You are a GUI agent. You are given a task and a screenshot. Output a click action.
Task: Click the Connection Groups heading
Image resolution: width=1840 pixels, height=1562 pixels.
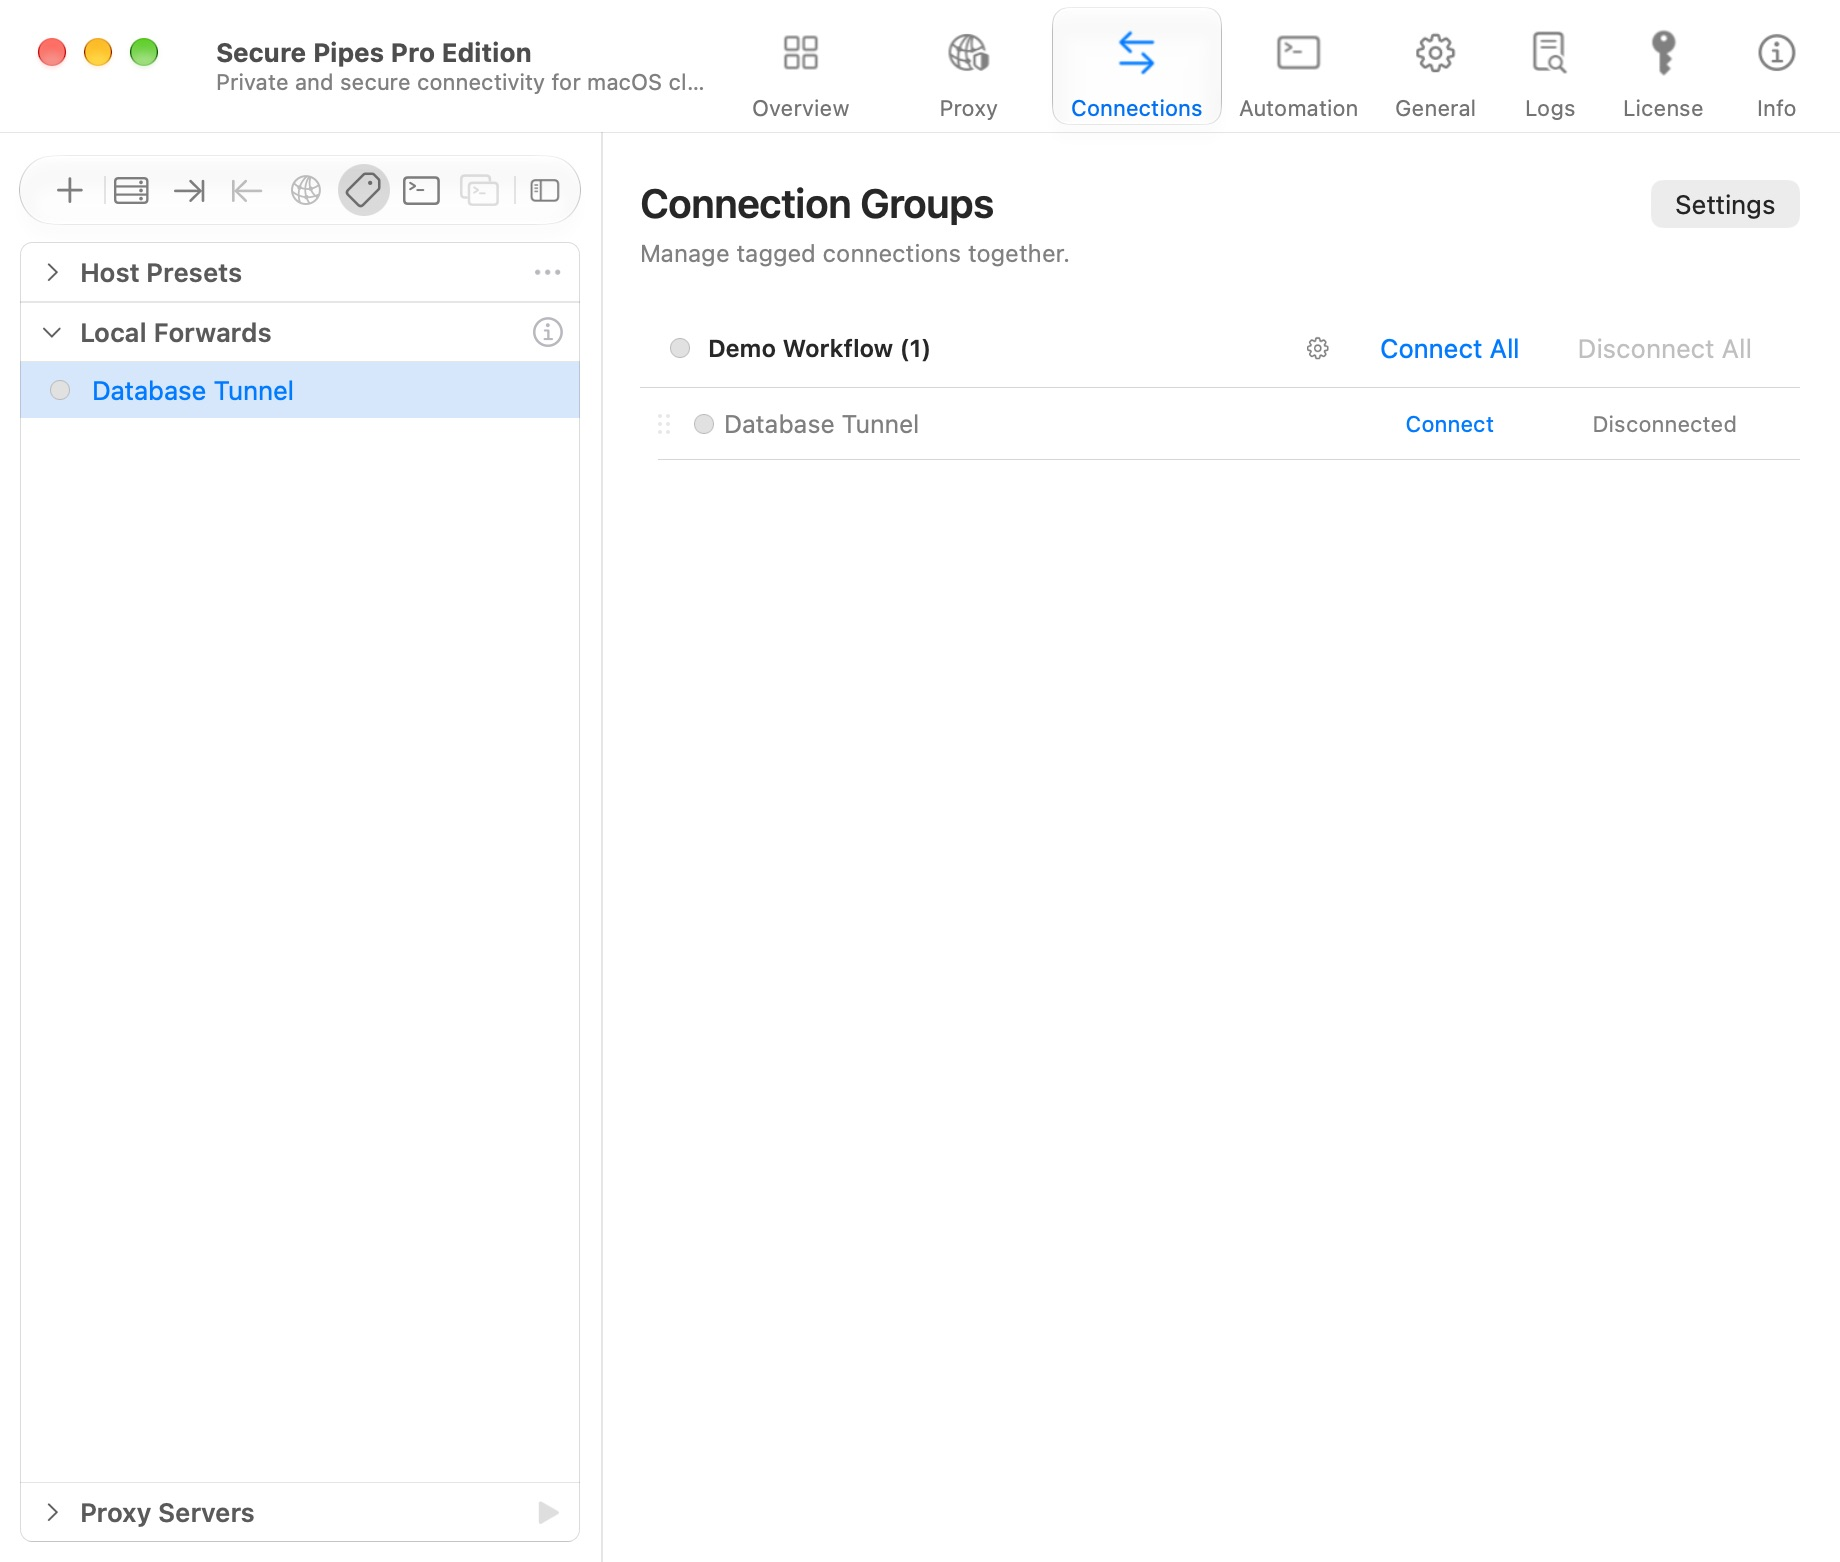pyautogui.click(x=817, y=204)
